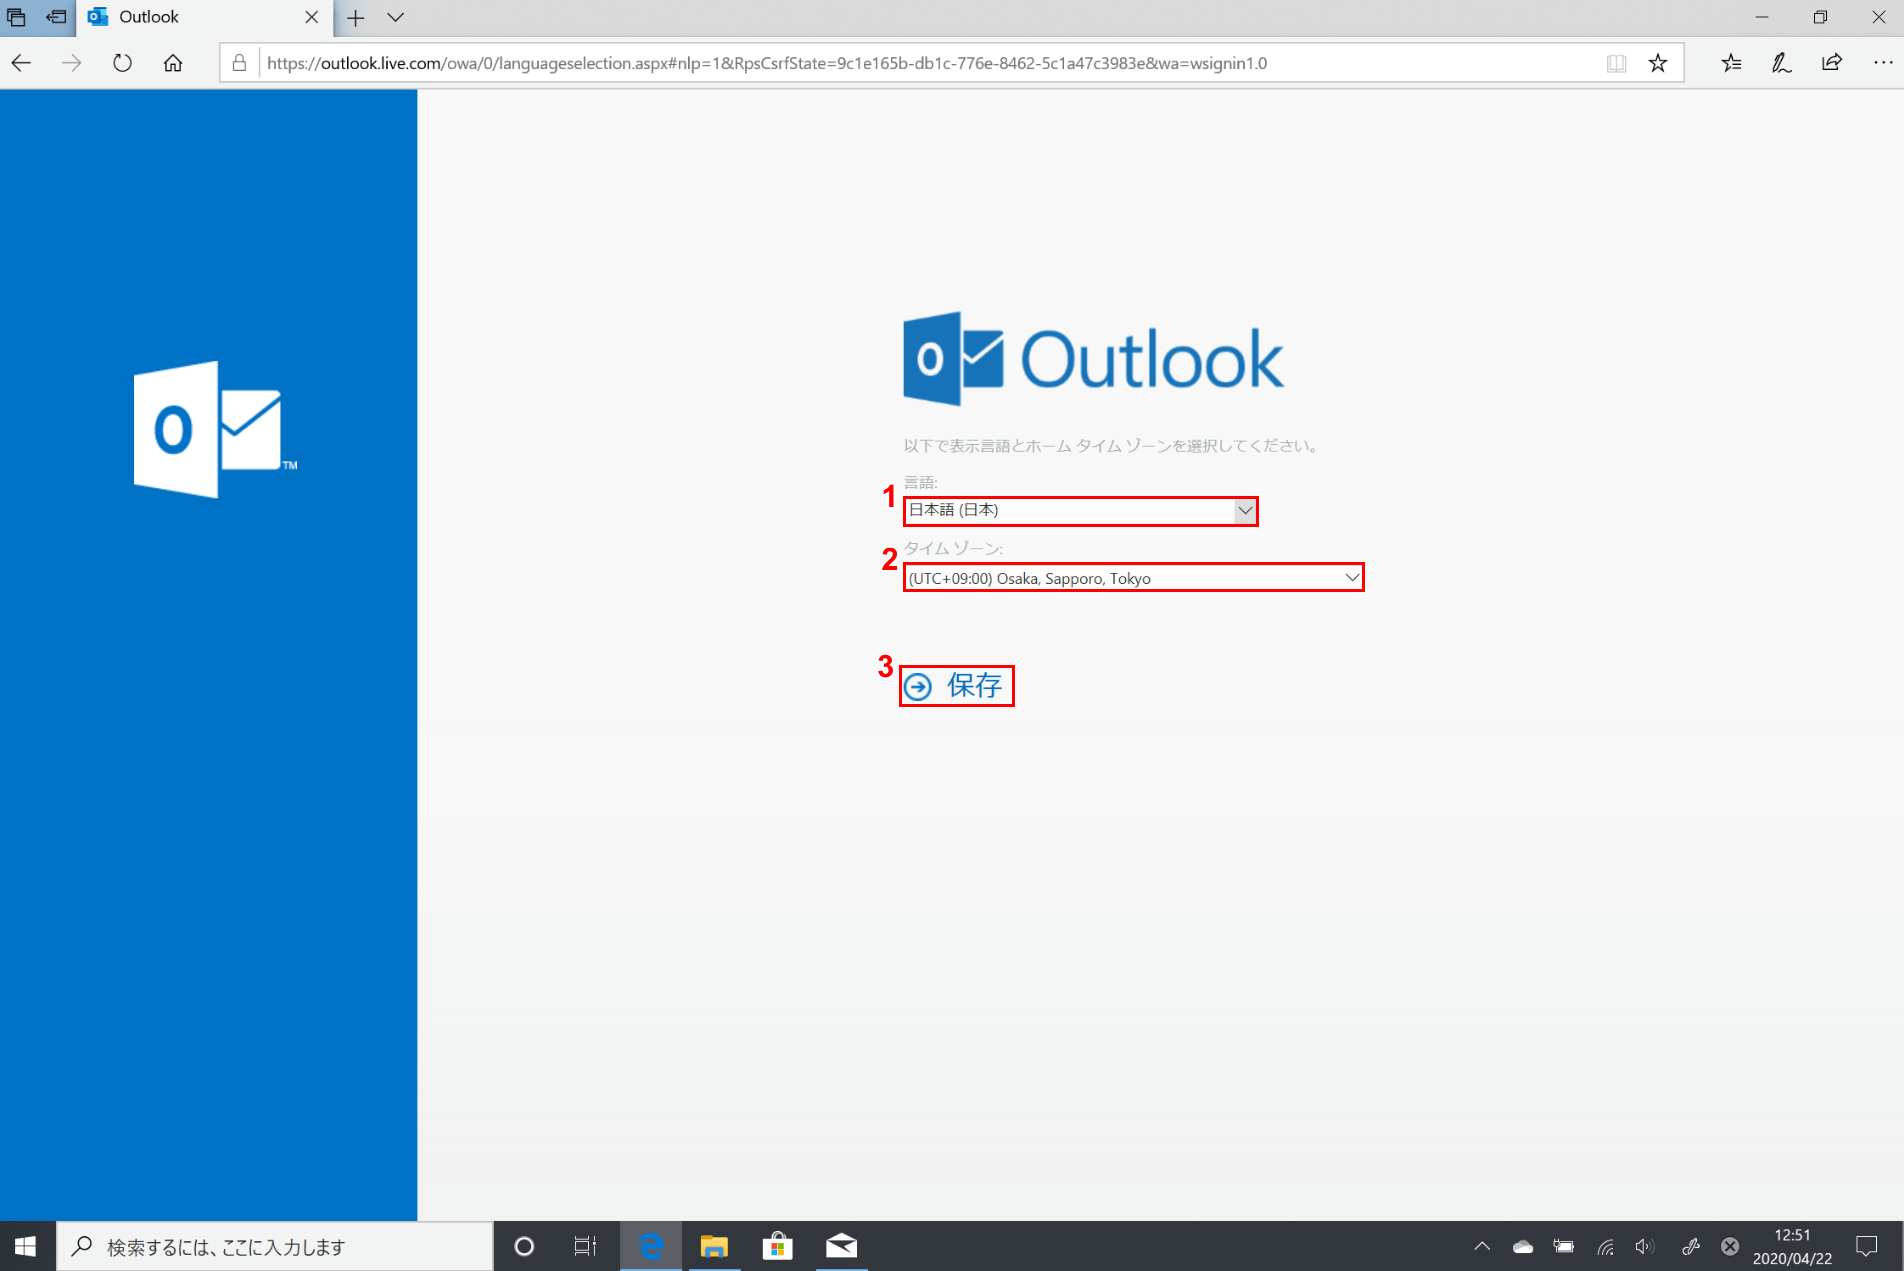The height and width of the screenshot is (1271, 1904).
Task: Open Cortana circle icon on taskbar
Action: click(x=524, y=1246)
